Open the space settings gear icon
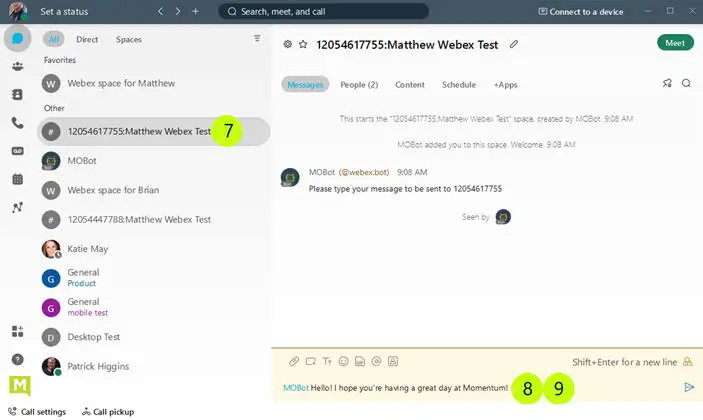 (x=288, y=44)
